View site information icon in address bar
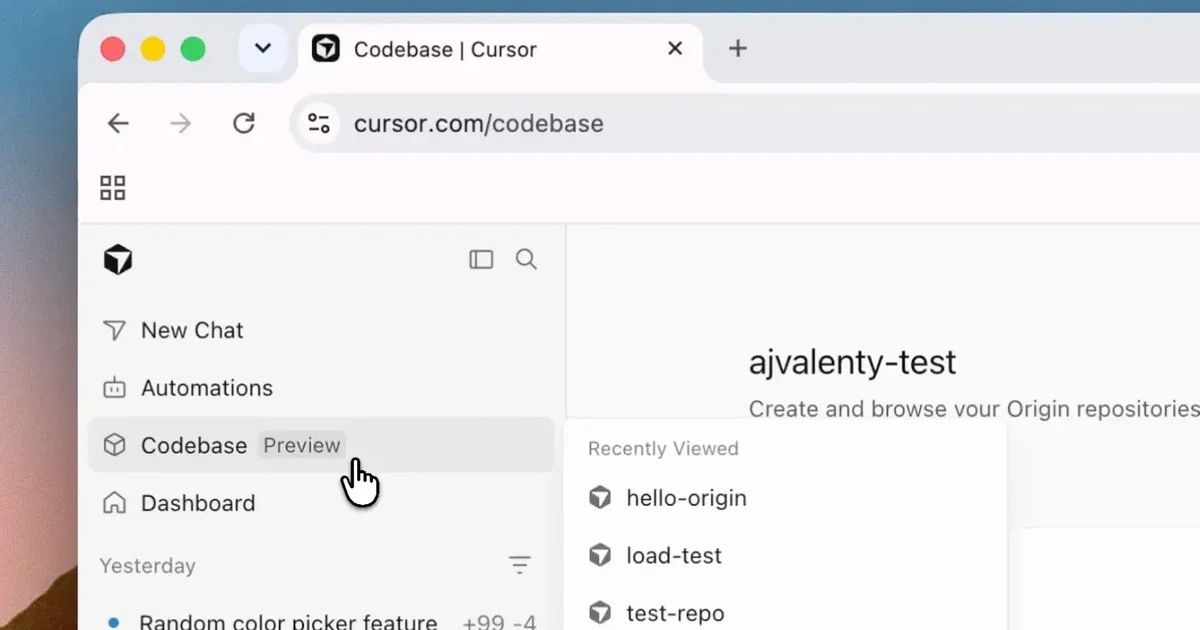Image resolution: width=1200 pixels, height=630 pixels. click(x=319, y=124)
